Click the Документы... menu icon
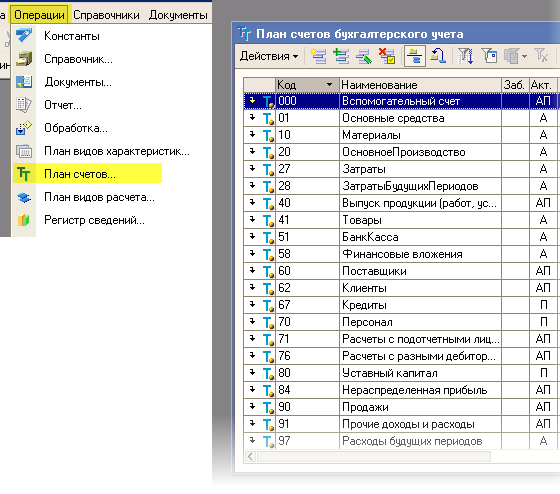560x494 pixels. pyautogui.click(x=24, y=81)
